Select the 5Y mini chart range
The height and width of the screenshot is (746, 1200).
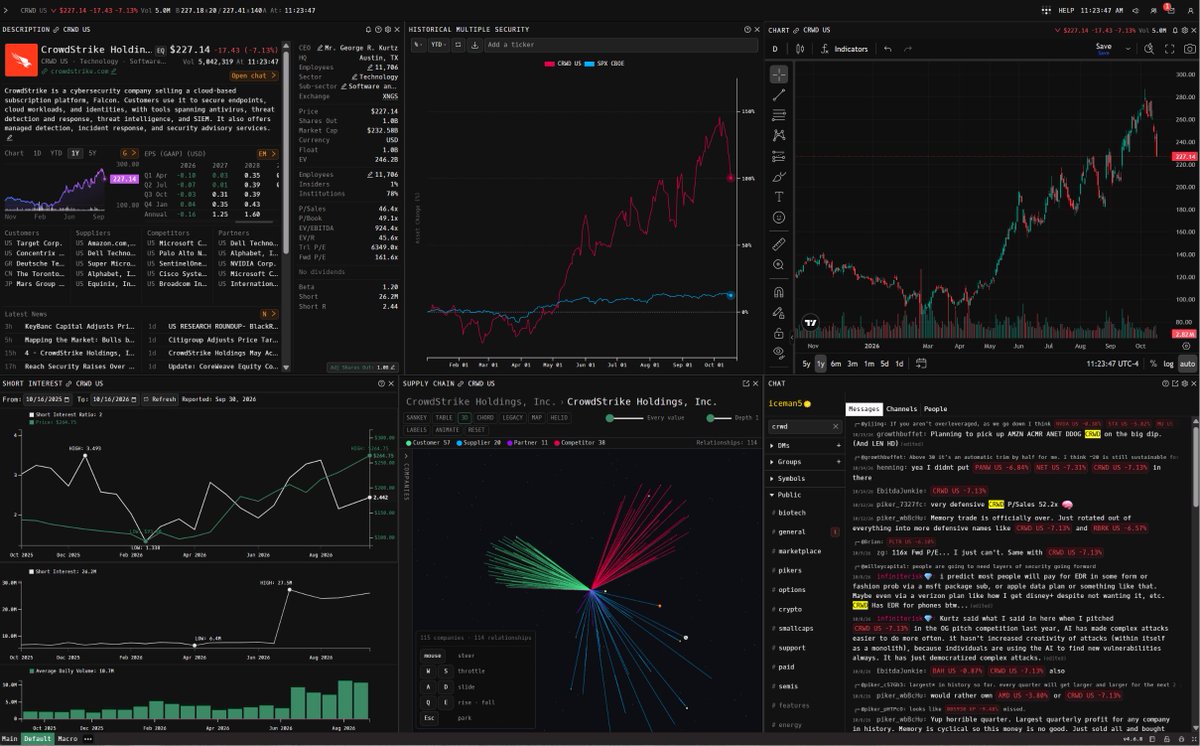(92, 153)
